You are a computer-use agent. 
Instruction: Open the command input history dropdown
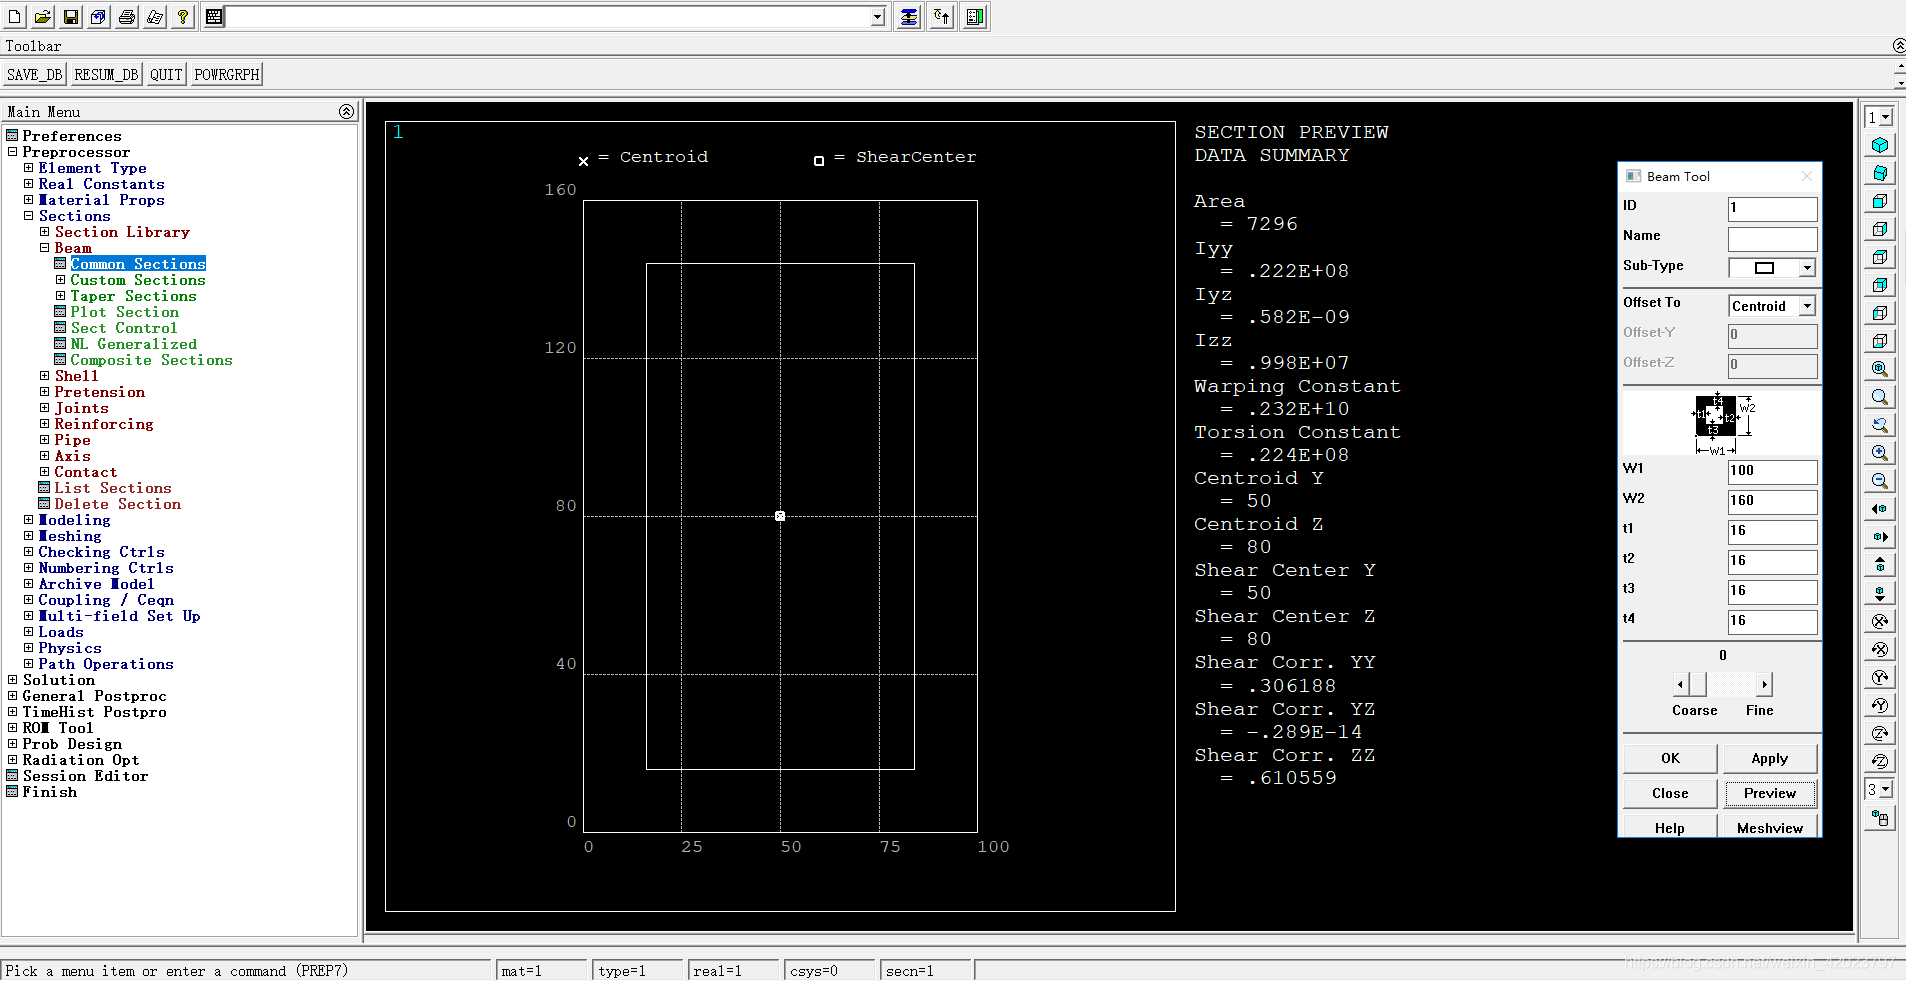(x=877, y=16)
